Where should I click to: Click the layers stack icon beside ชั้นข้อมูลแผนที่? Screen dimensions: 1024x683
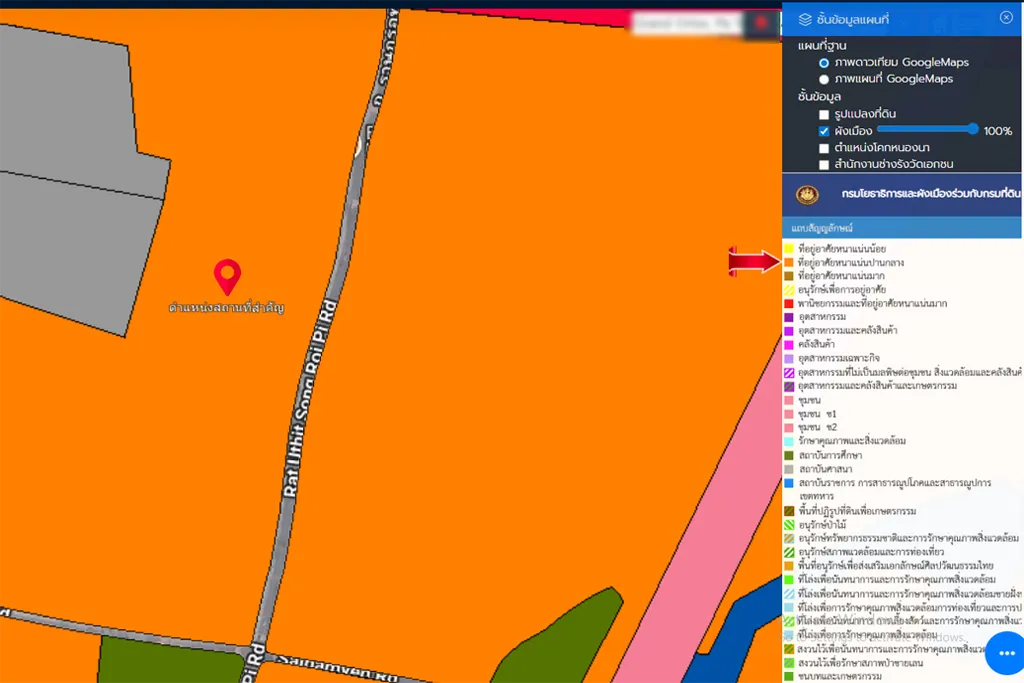click(805, 20)
